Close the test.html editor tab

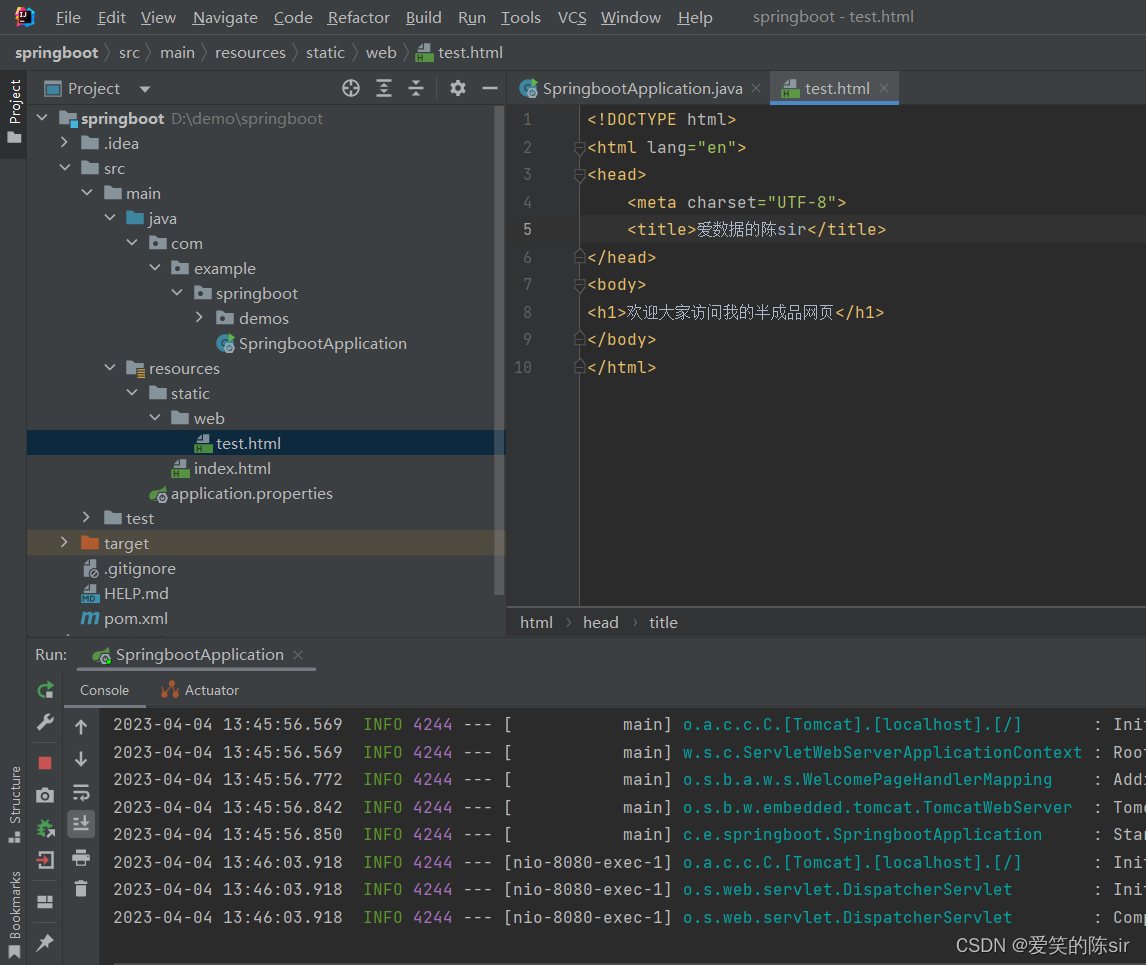[884, 88]
